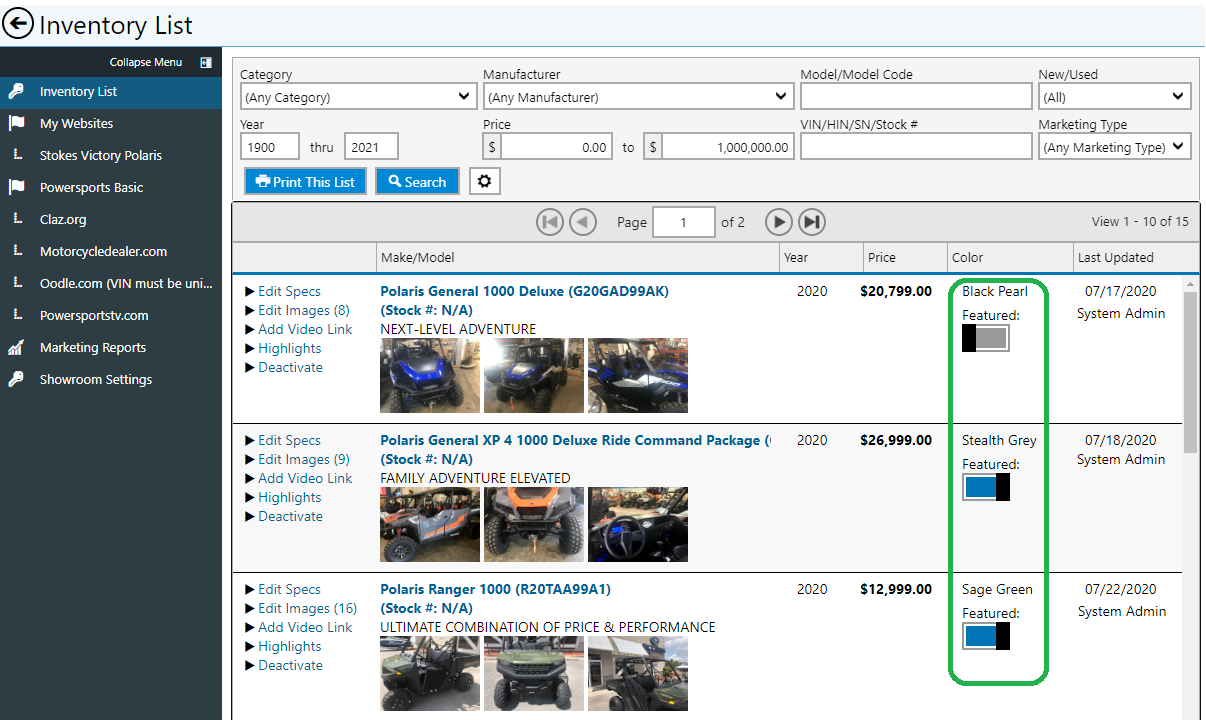Screen dimensions: 1206x720
Task: Open Highlights for the General XP 4
Action: coord(290,497)
